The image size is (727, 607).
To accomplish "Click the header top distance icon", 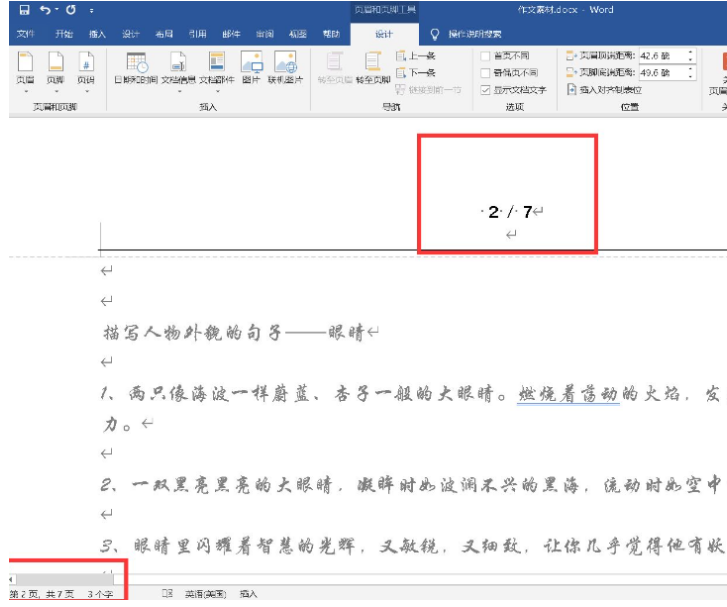I will pos(571,56).
